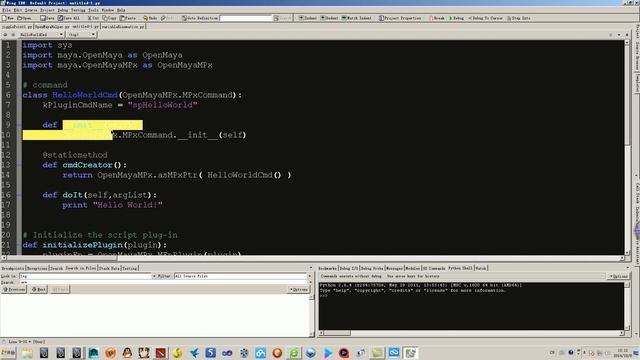Switch to the Debug Probe tab
640x360 pixels.
[372, 268]
